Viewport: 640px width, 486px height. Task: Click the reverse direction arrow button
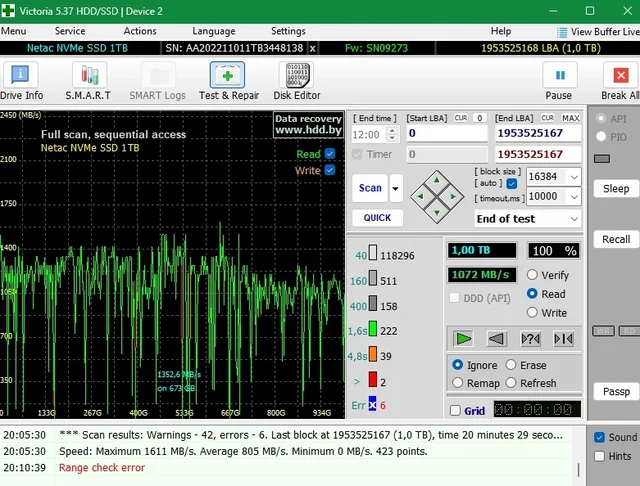coord(497,339)
